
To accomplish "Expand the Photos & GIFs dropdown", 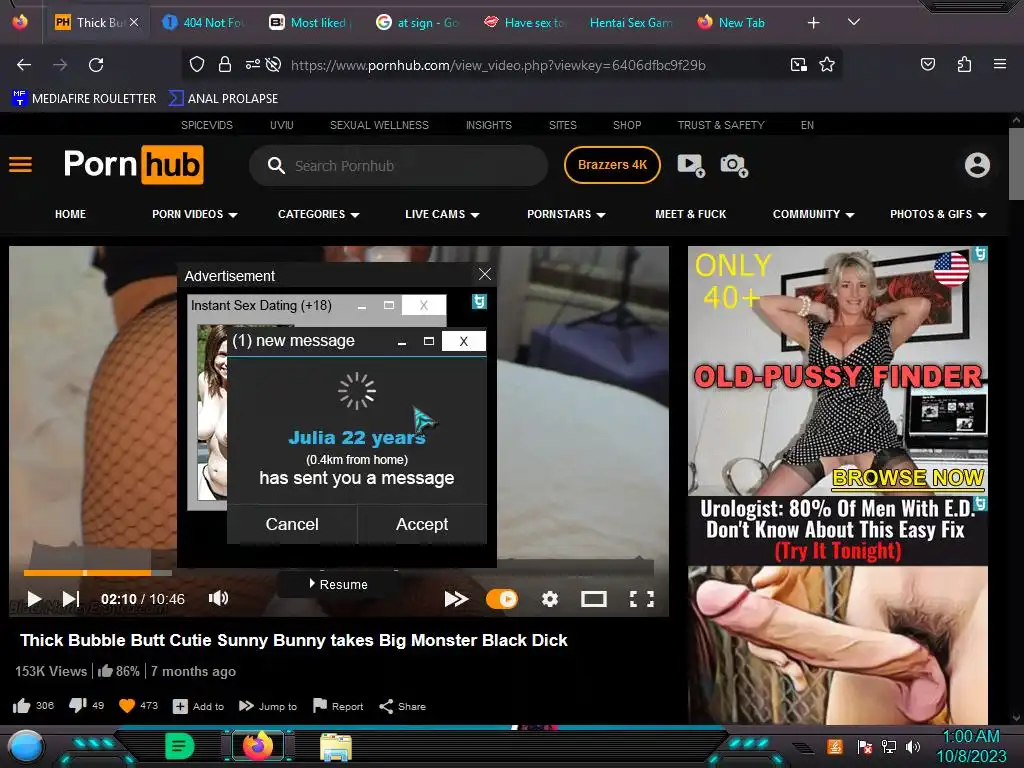I will [938, 214].
